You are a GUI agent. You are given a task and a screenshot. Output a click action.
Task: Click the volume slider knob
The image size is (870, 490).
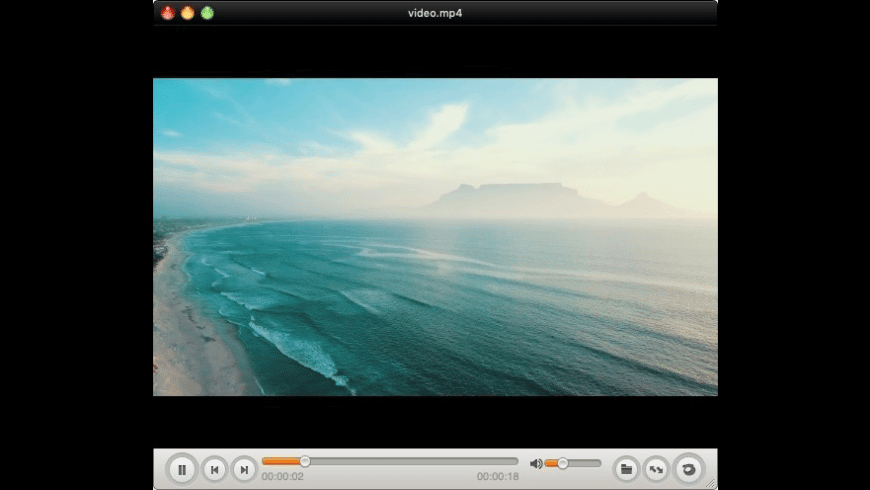563,463
